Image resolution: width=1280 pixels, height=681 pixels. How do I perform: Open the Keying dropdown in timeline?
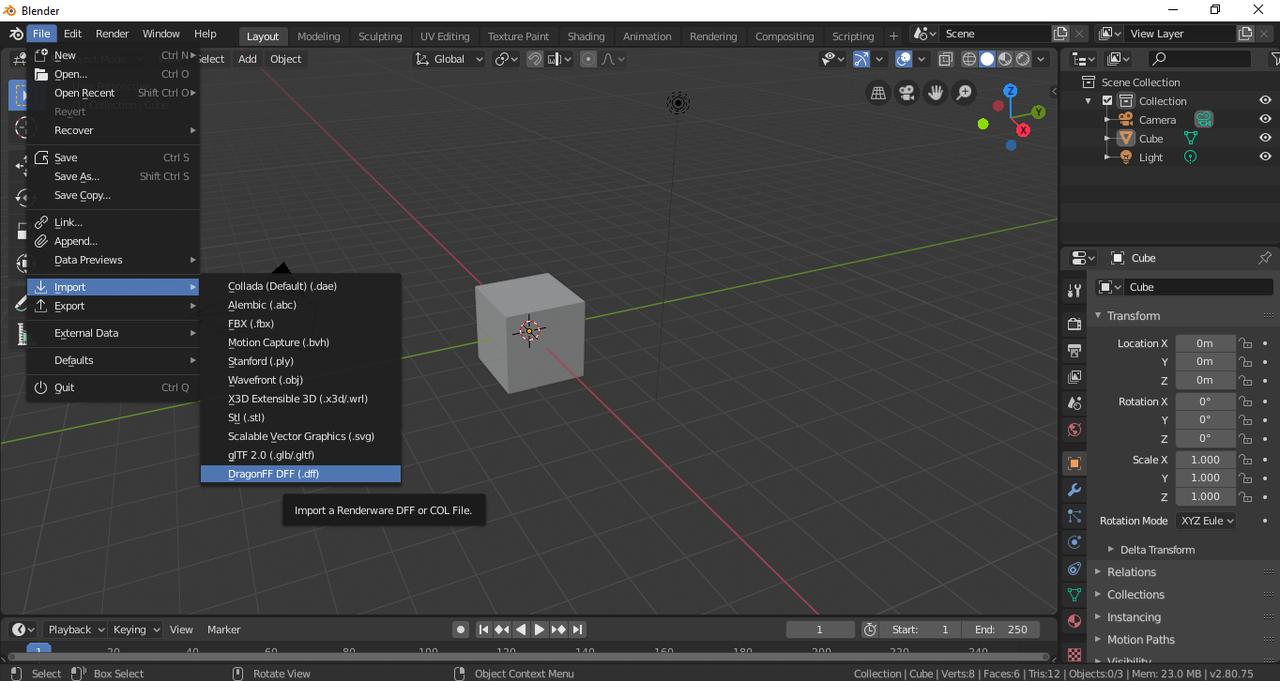pyautogui.click(x=136, y=630)
